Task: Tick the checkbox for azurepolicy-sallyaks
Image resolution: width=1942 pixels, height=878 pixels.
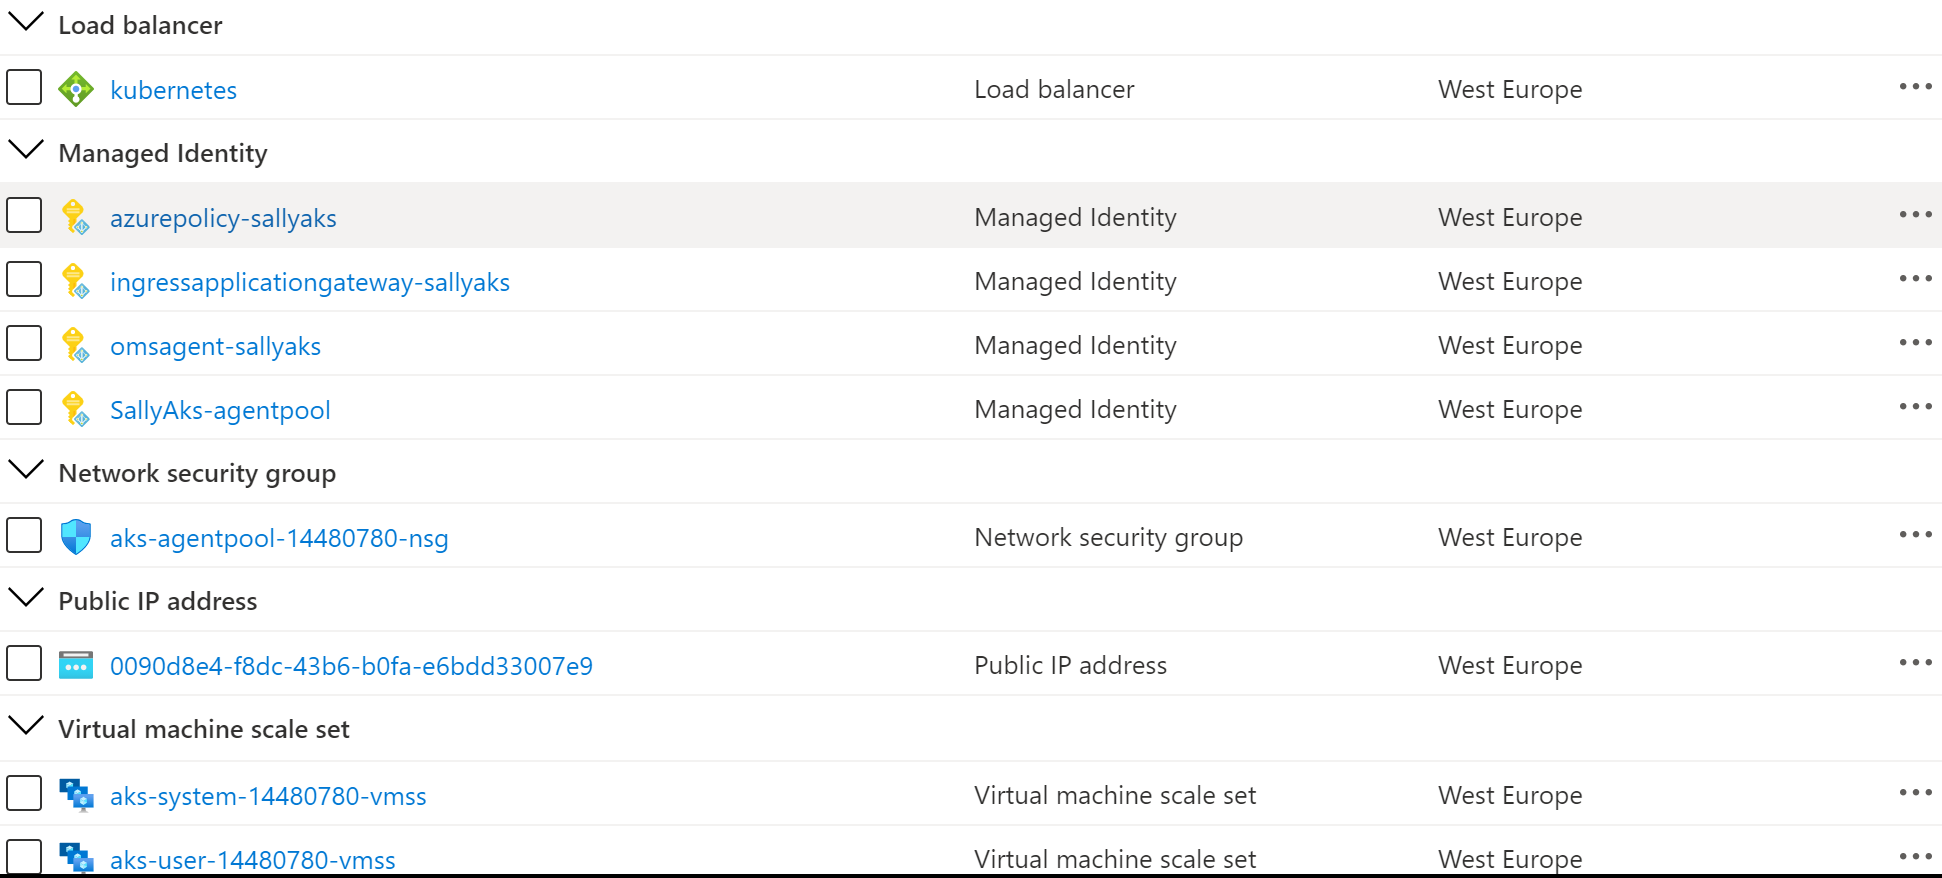Action: 24,215
